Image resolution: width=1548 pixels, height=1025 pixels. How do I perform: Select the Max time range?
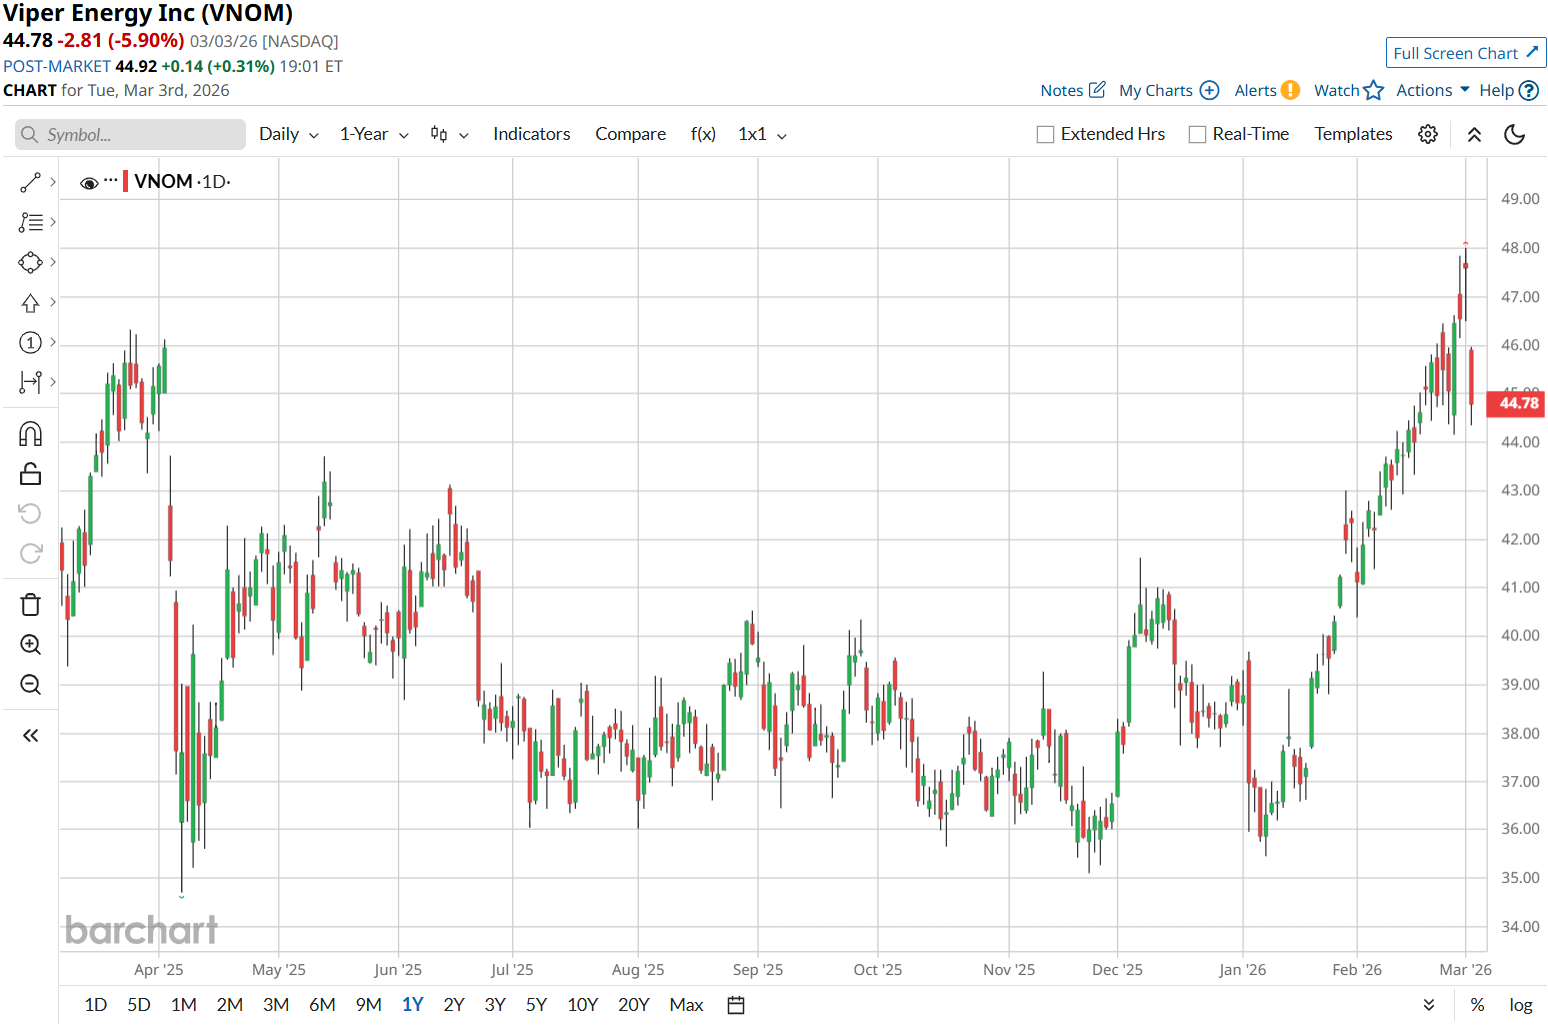(686, 1005)
